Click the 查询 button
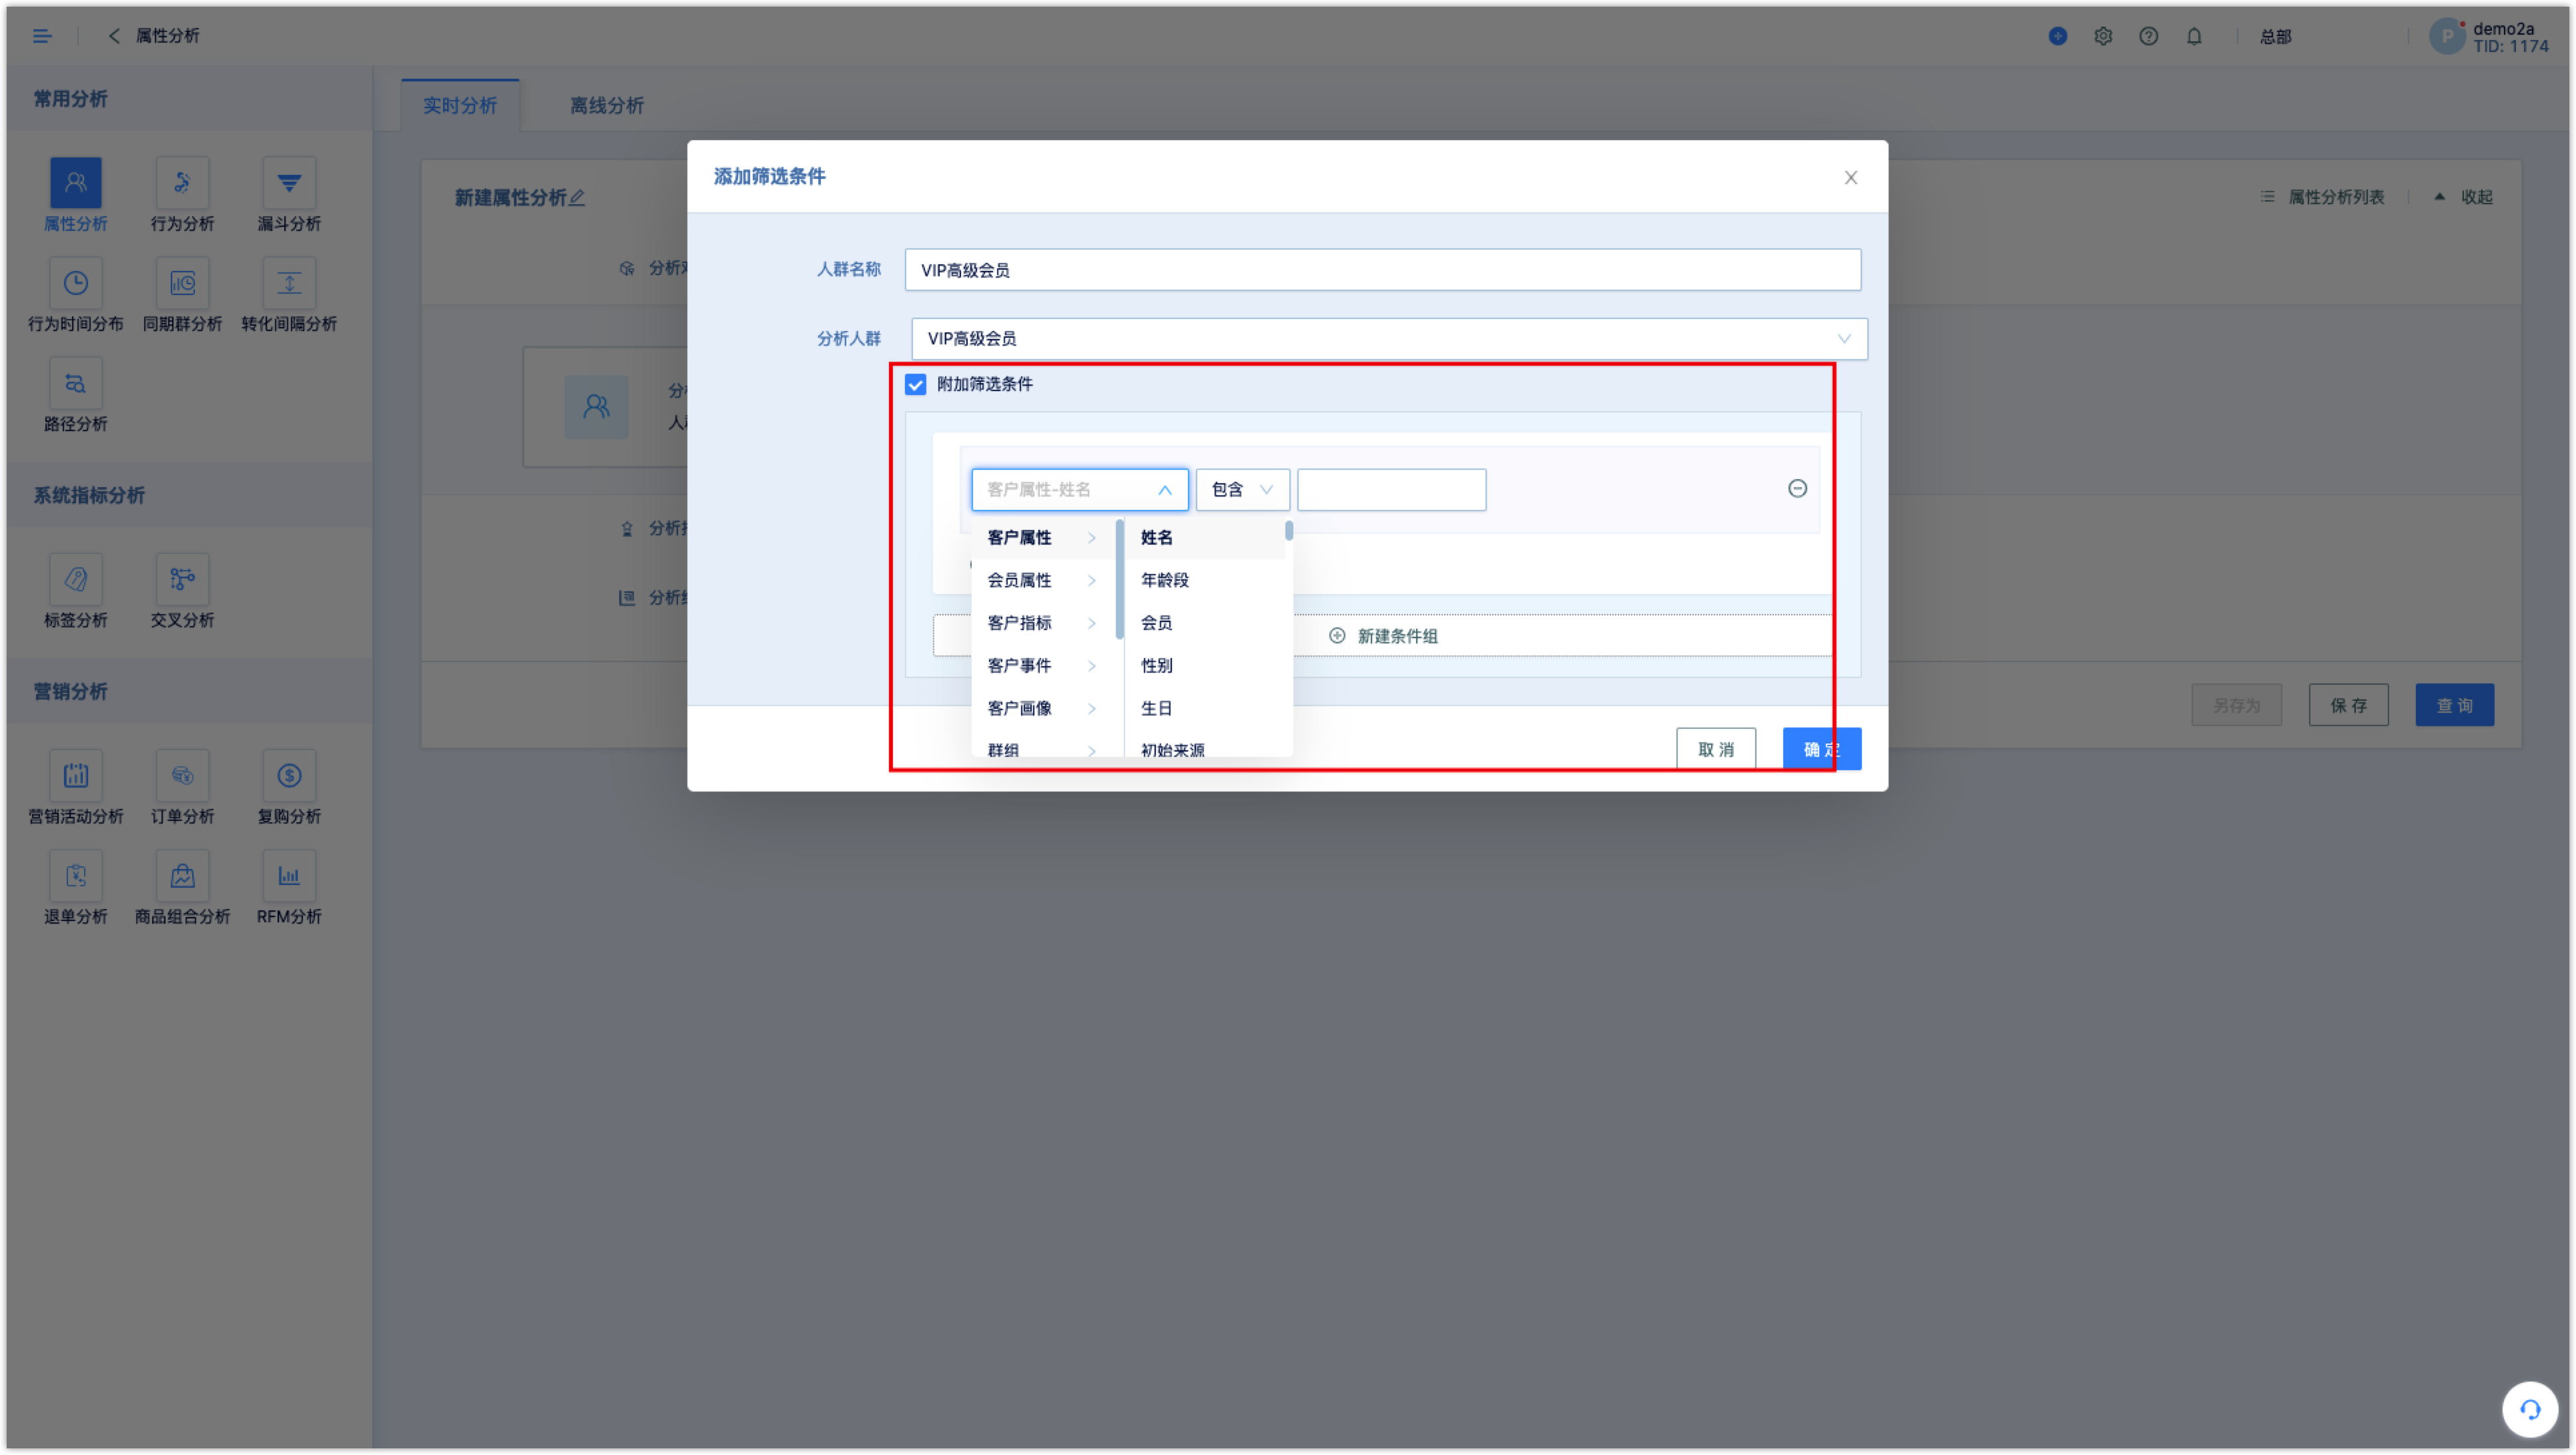Viewport: 2576px width, 1455px height. coord(2454,705)
